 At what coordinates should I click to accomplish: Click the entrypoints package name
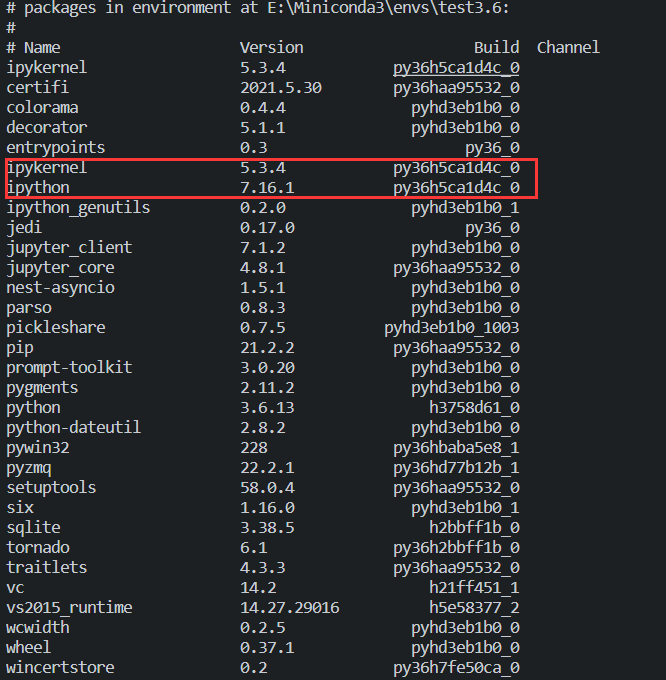coord(56,148)
